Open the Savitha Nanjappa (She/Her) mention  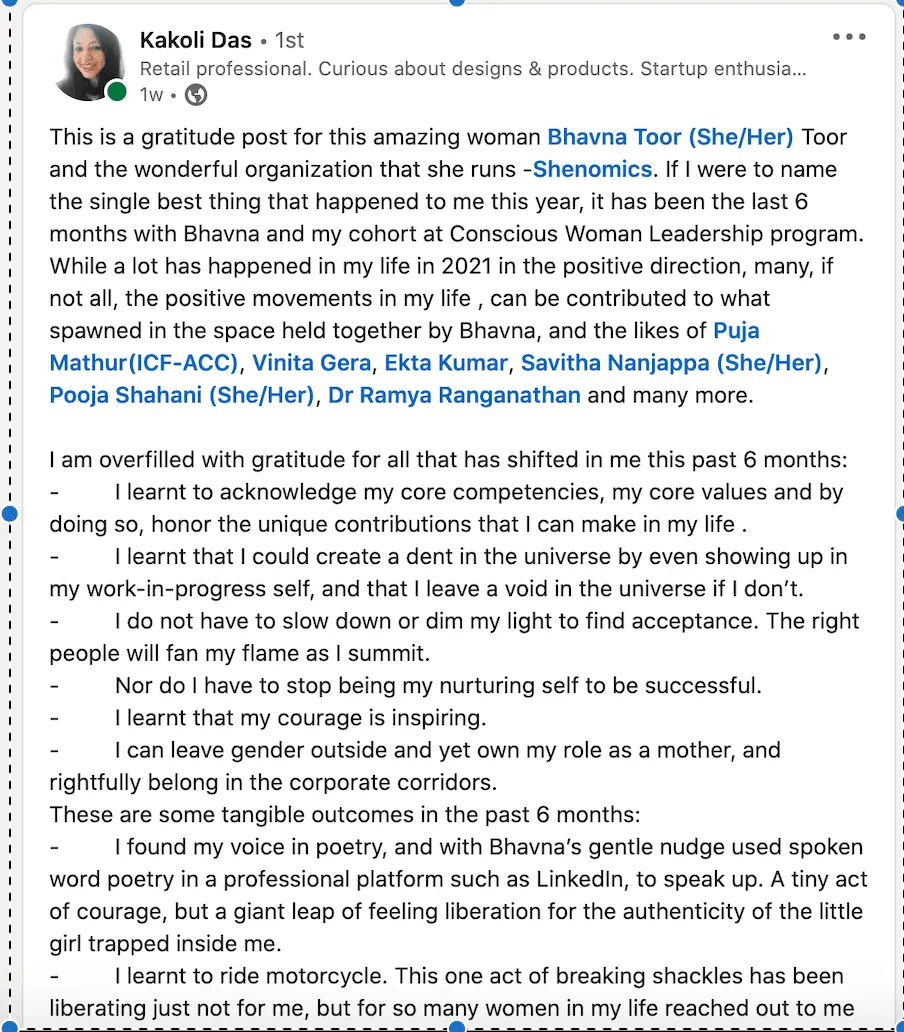pos(671,362)
